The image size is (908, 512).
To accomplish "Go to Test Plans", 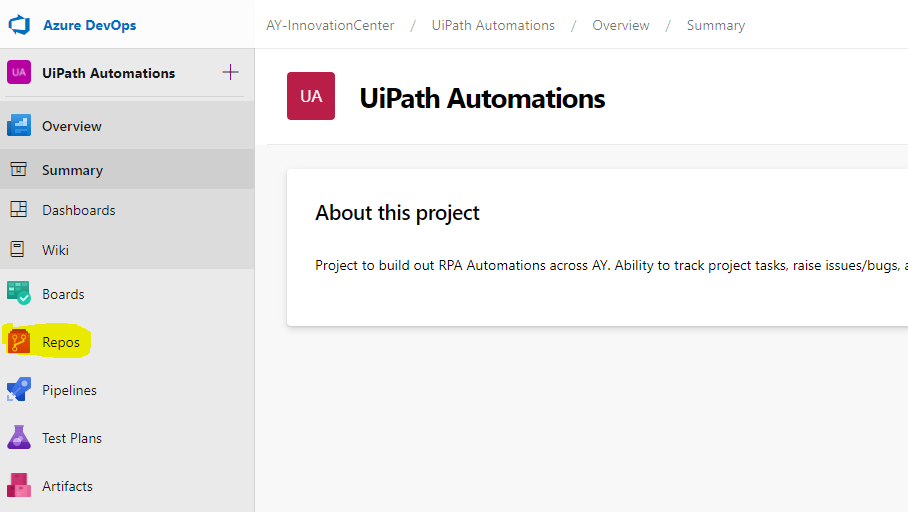I will [72, 438].
